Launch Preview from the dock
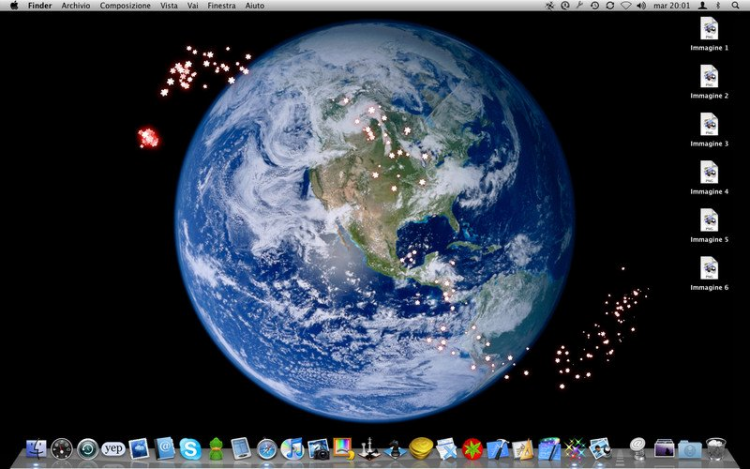The width and height of the screenshot is (750, 469). point(601,449)
